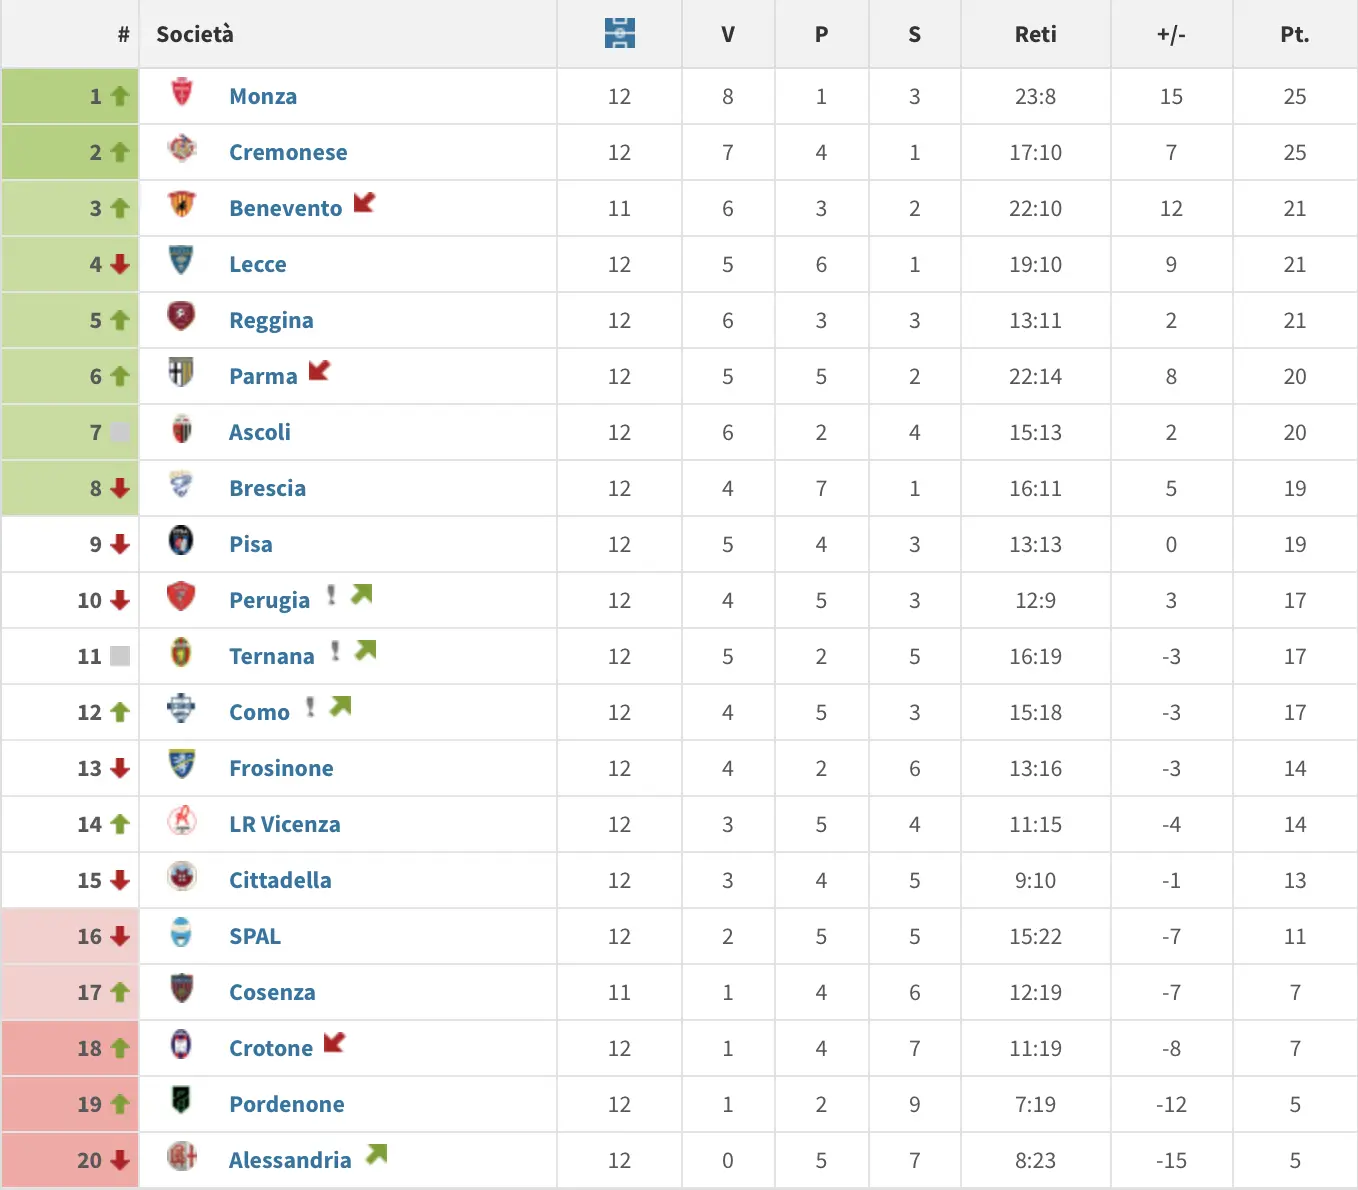Click the Società column header
1358x1190 pixels.
(195, 34)
